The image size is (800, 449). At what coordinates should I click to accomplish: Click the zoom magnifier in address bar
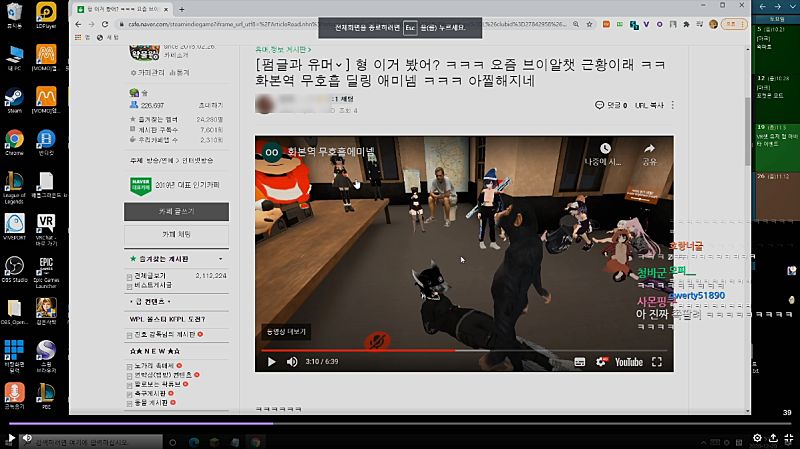pyautogui.click(x=576, y=24)
